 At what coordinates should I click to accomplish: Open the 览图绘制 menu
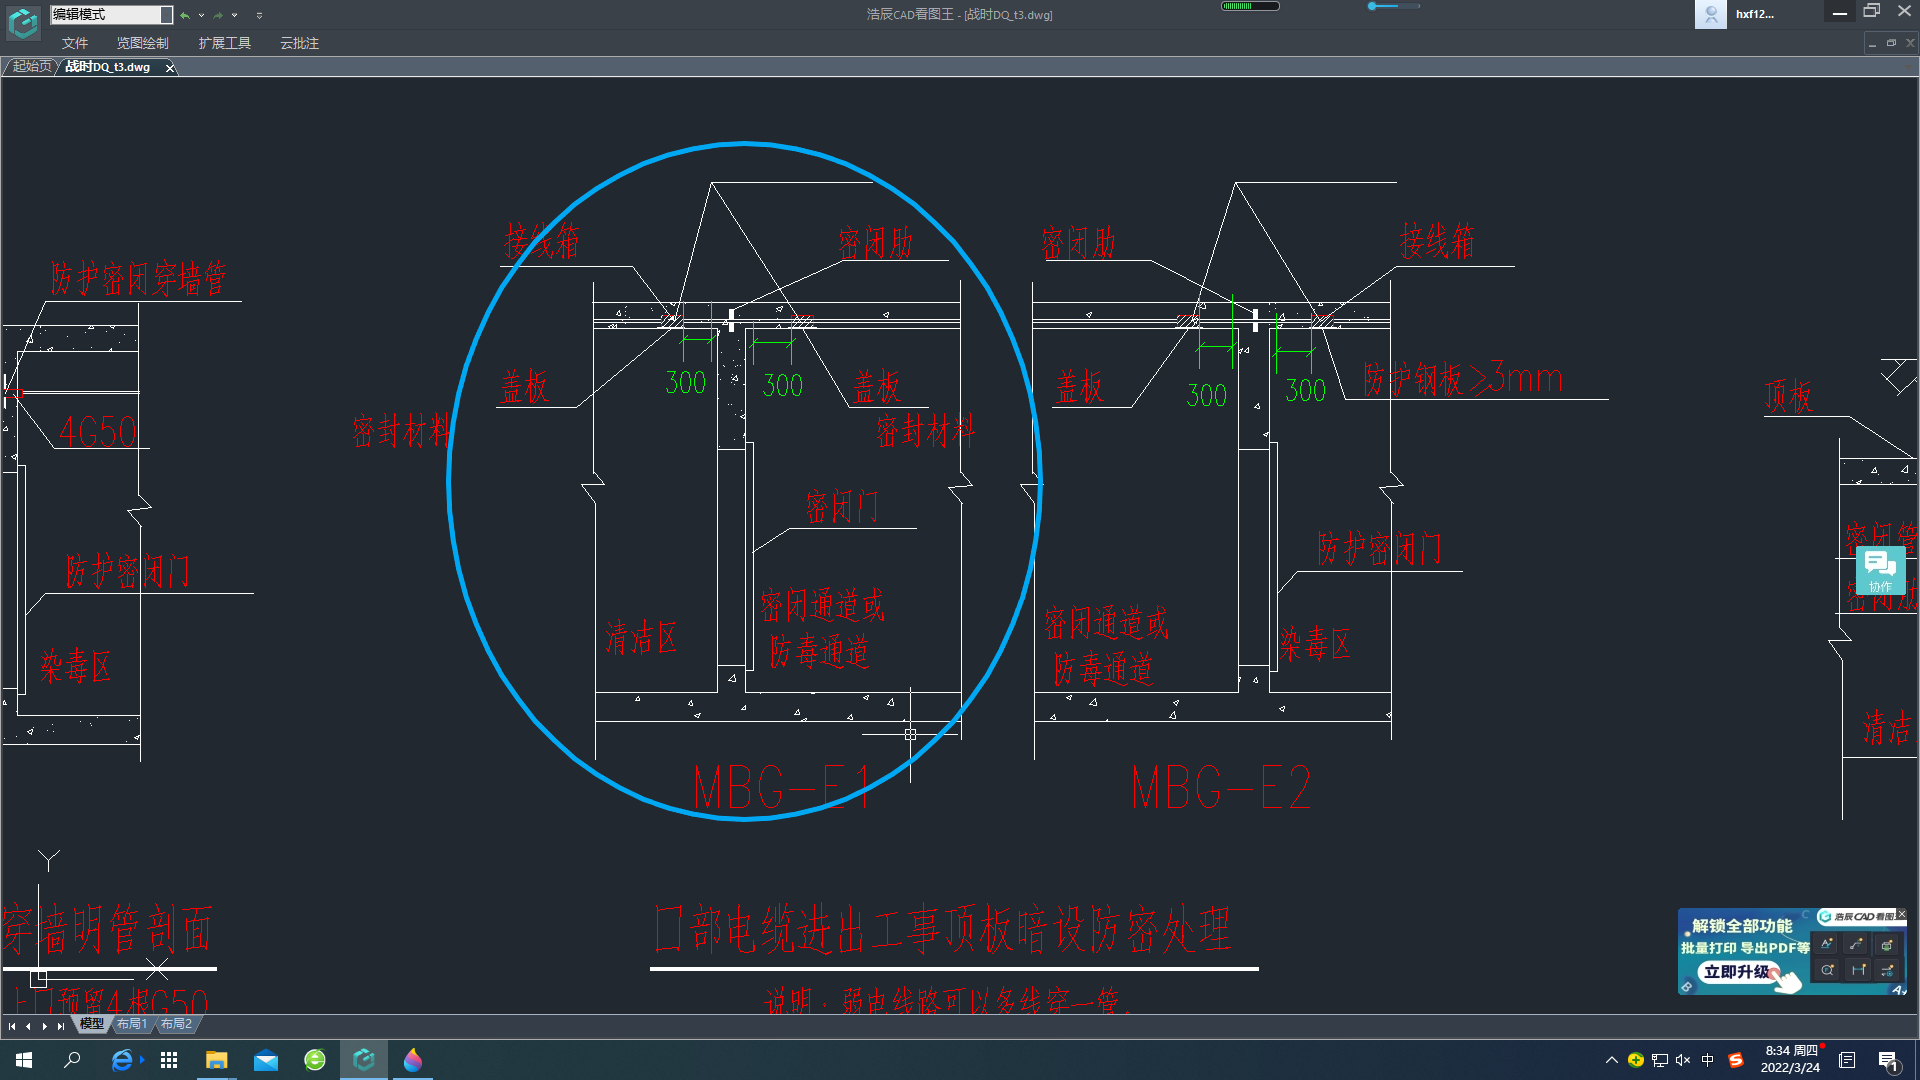(142, 43)
